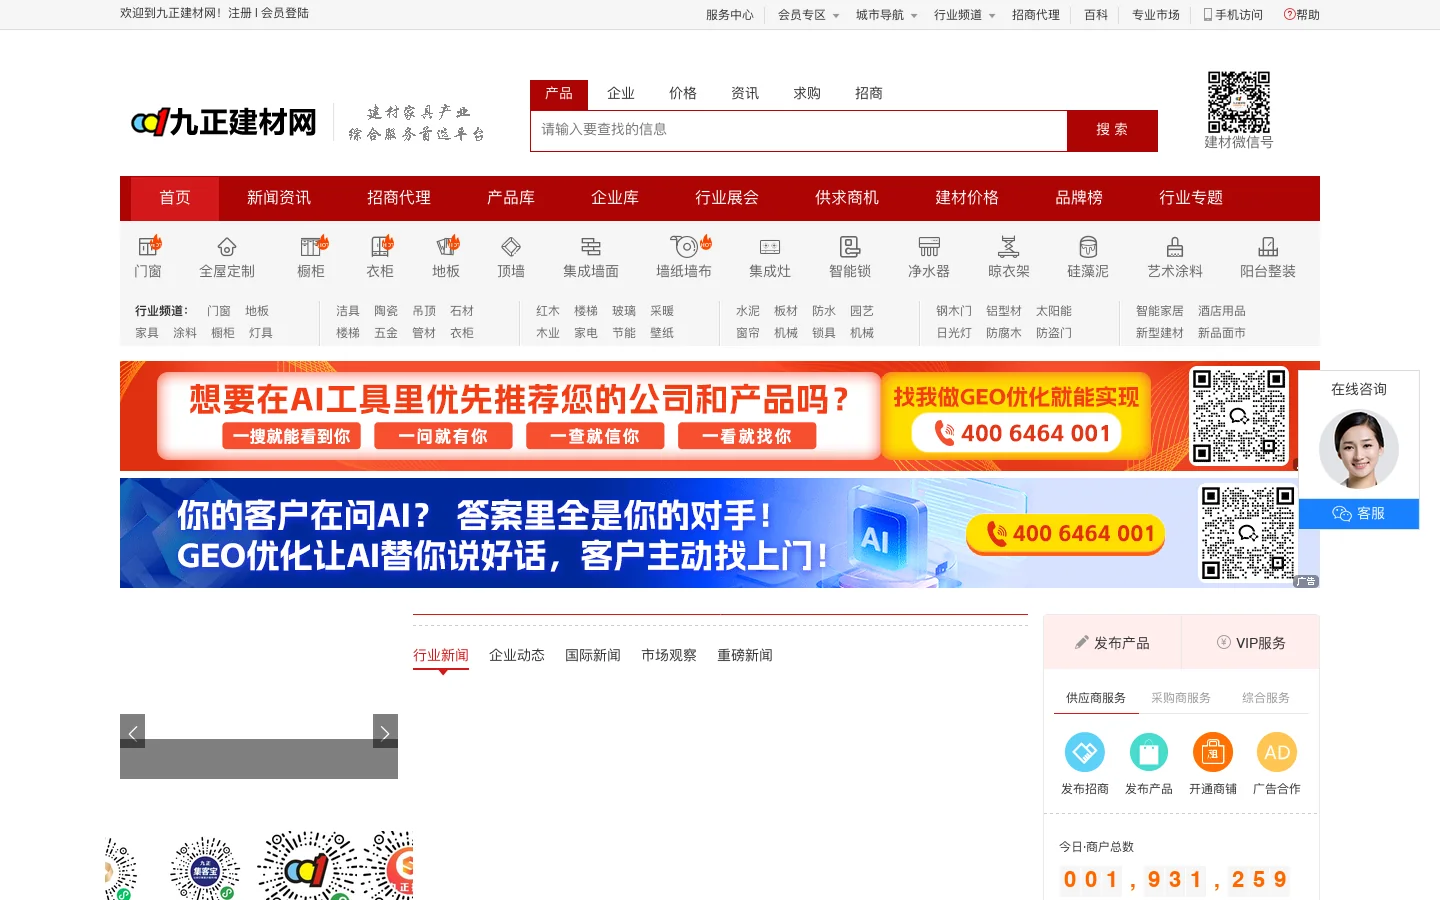Screen dimensions: 1440x900
Task: Click the VIP服务 button
Action: [1251, 643]
